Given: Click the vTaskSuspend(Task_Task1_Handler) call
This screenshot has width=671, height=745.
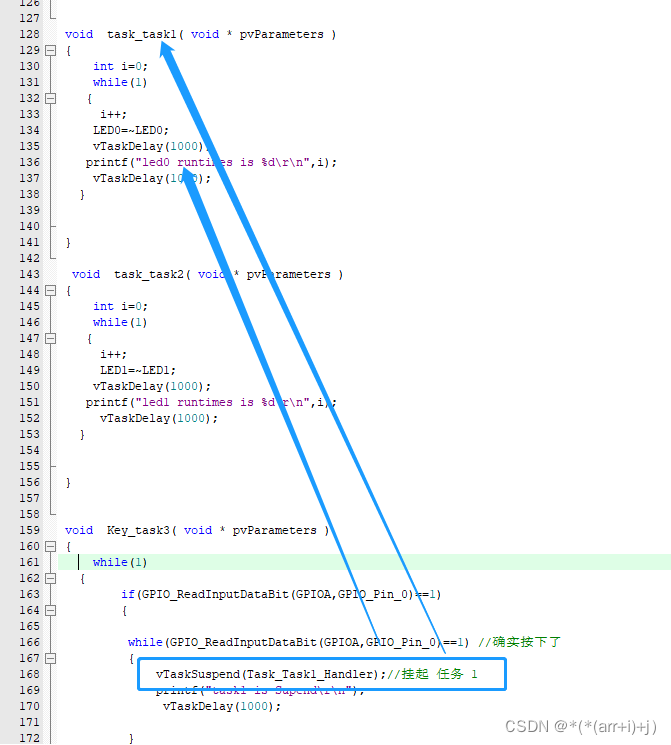Looking at the screenshot, I should [271, 674].
